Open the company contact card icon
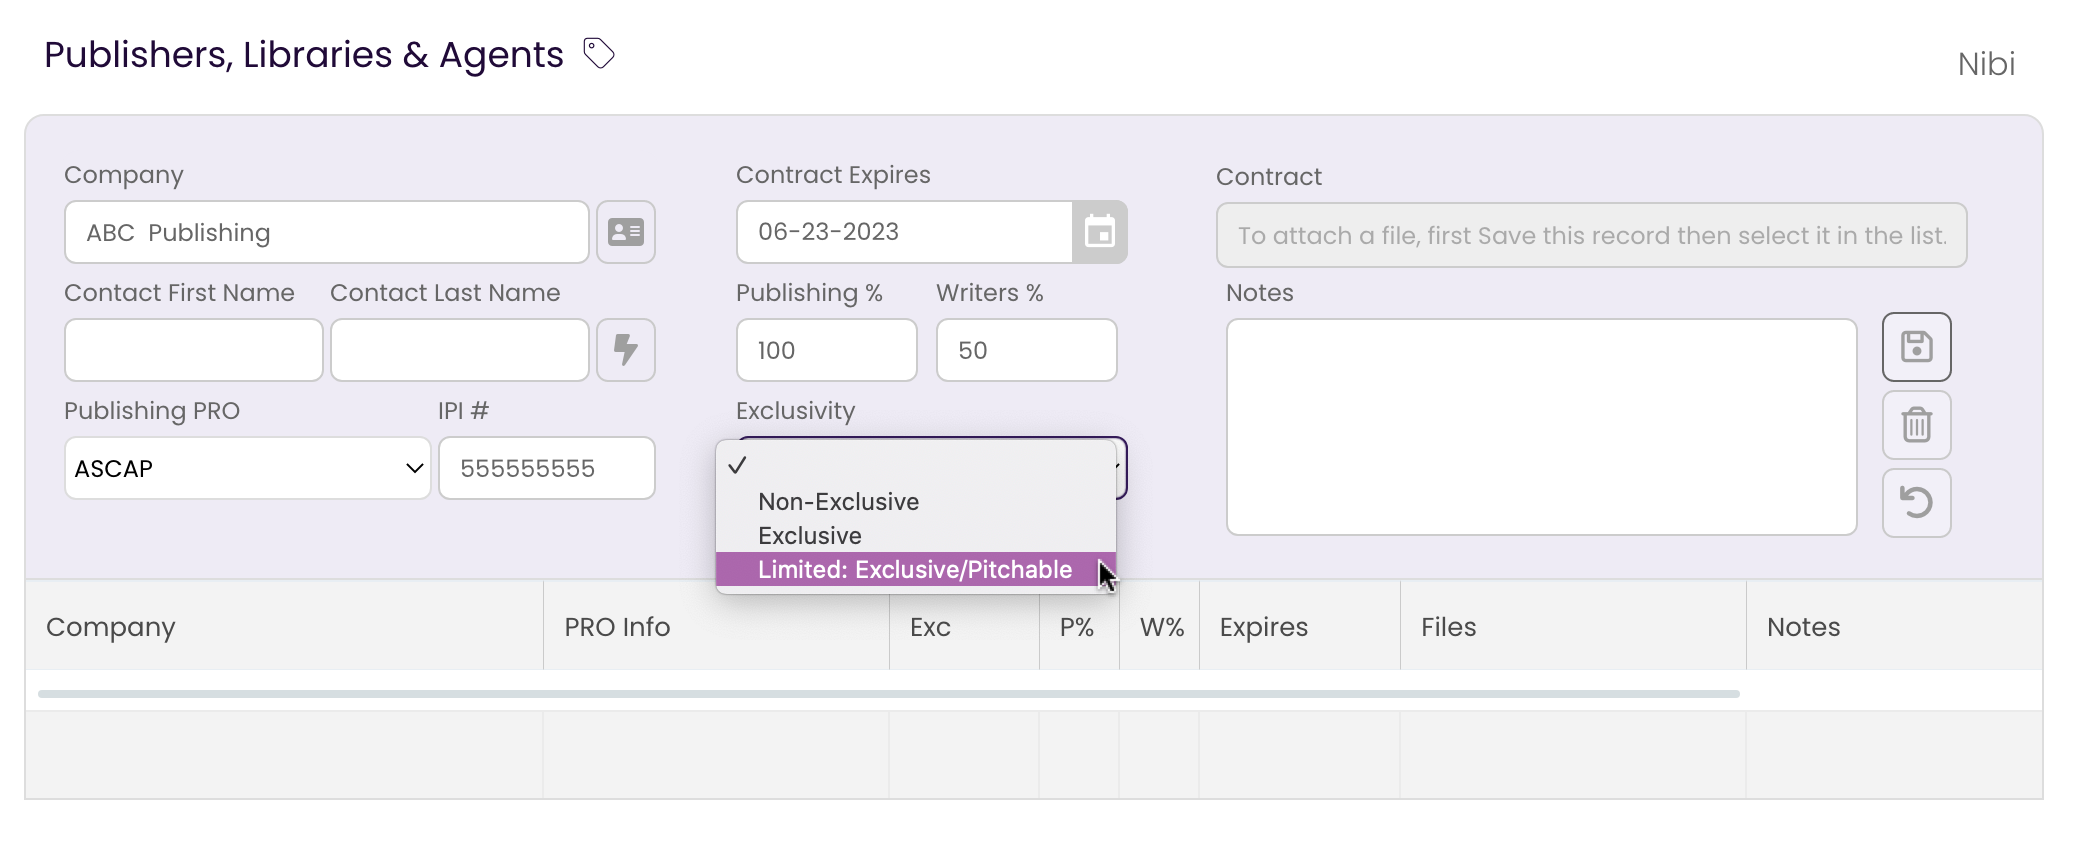Image resolution: width=2077 pixels, height=845 pixels. [626, 232]
